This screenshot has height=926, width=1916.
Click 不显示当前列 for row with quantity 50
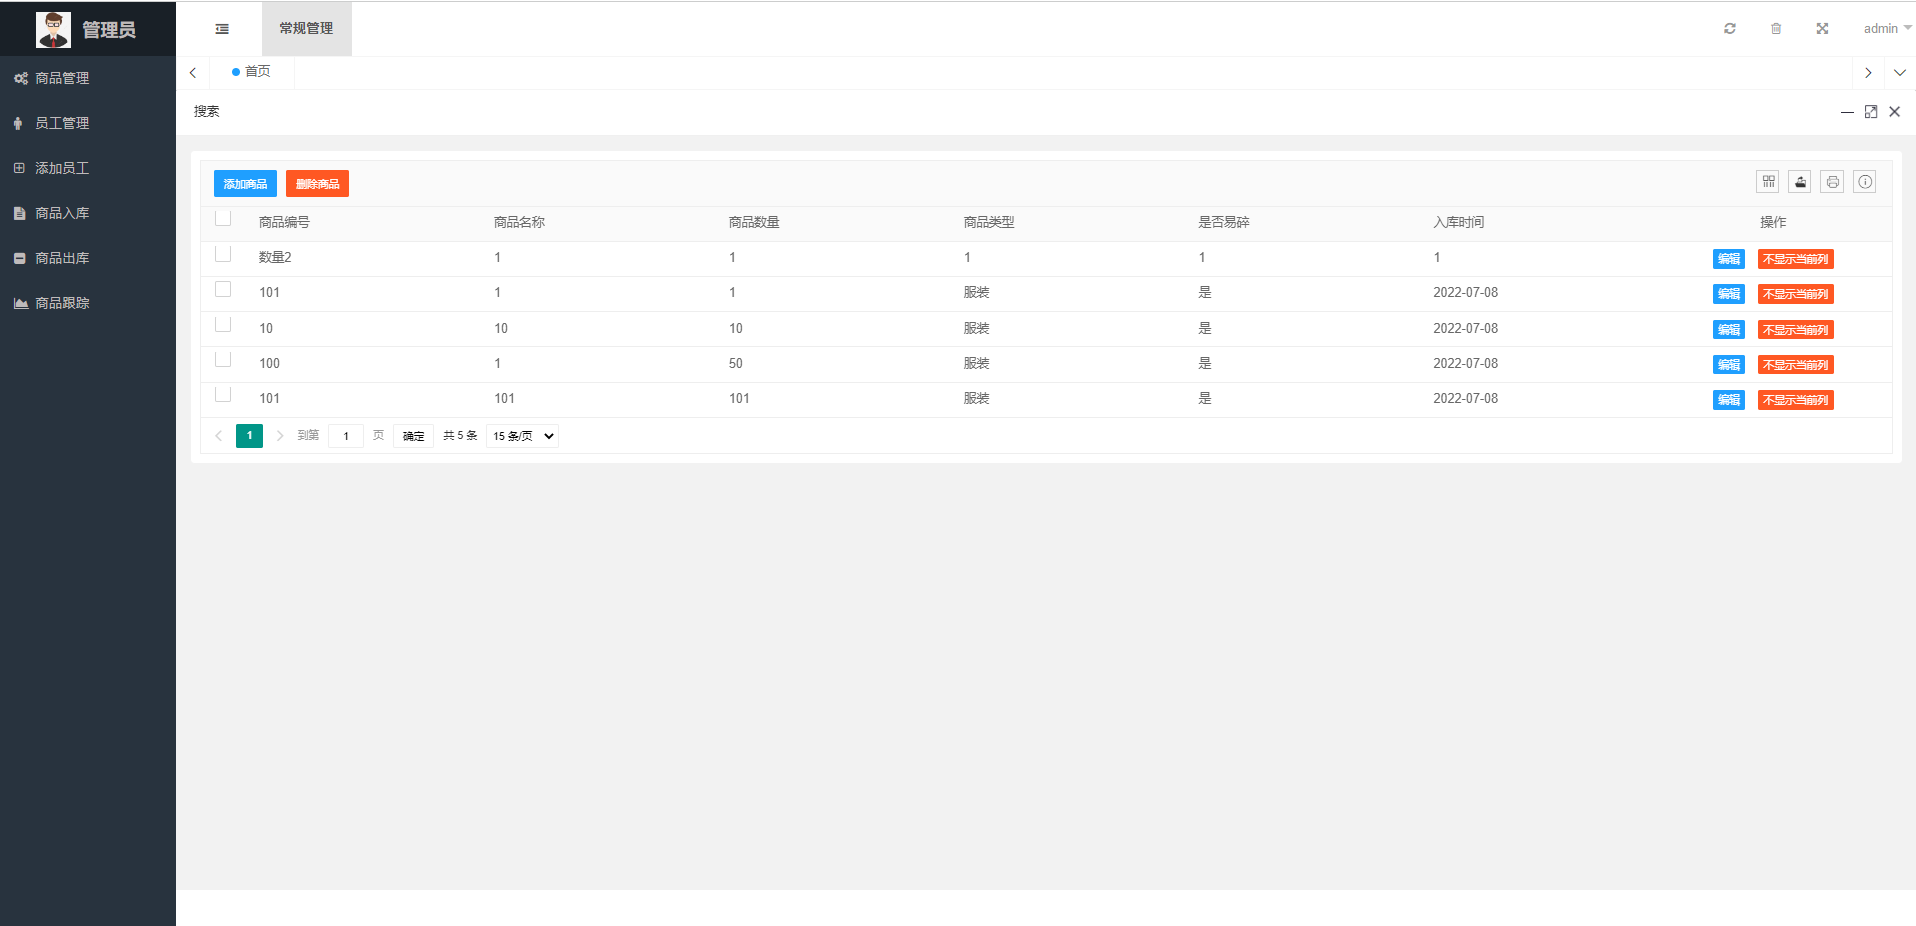tap(1796, 365)
